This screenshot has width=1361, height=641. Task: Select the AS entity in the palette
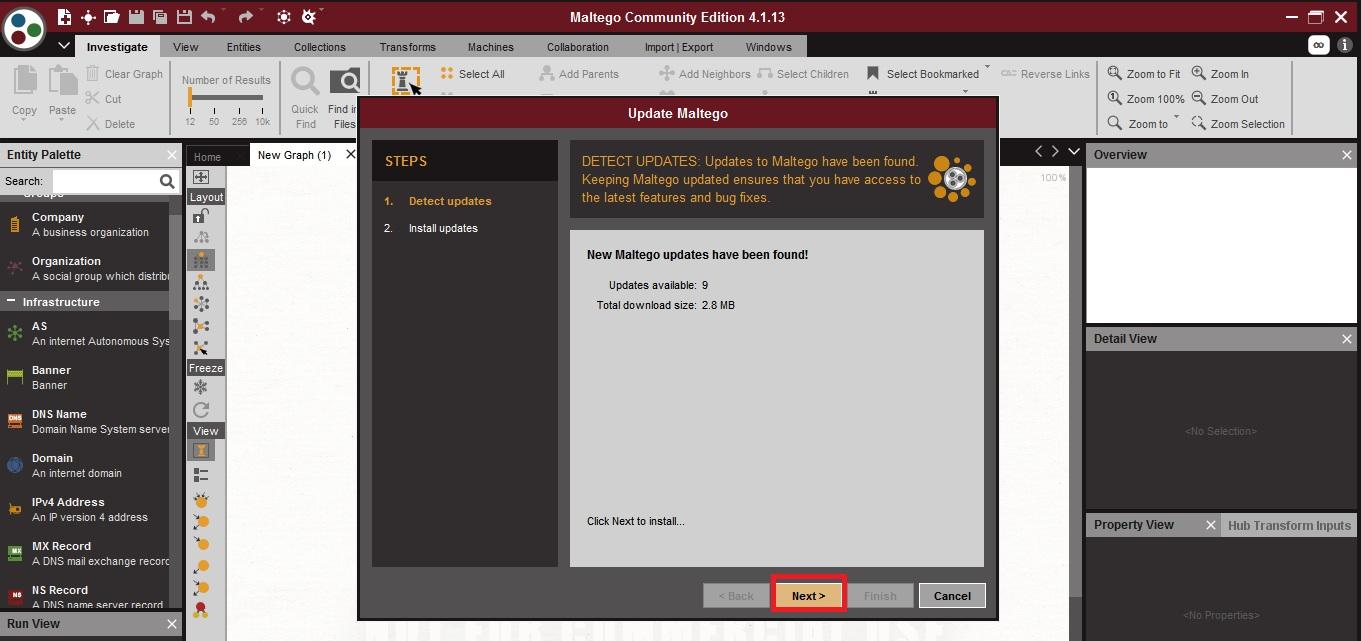[85, 333]
